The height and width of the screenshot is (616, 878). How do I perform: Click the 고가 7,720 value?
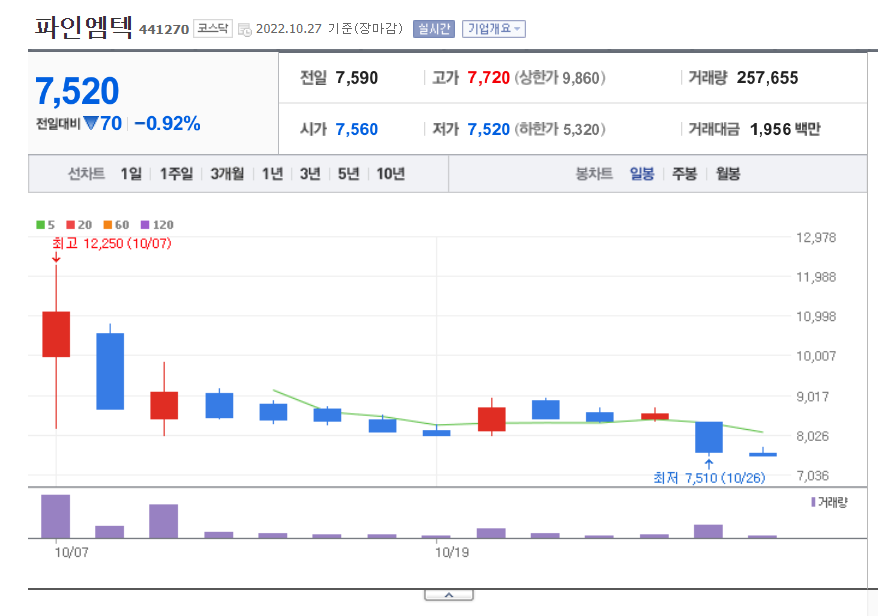click(x=488, y=78)
